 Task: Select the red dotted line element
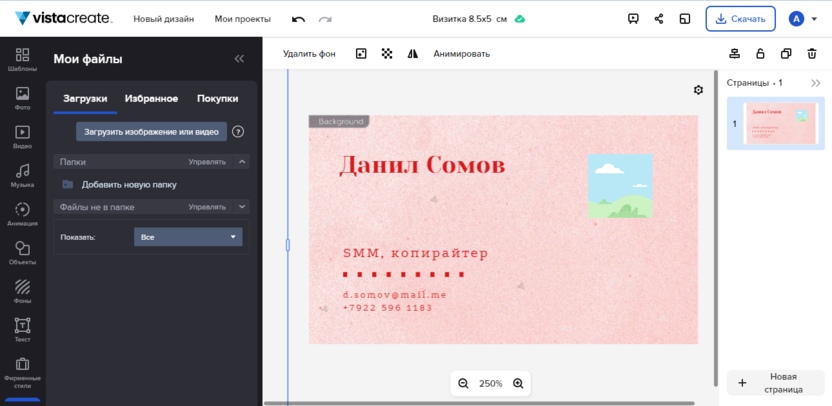click(403, 274)
